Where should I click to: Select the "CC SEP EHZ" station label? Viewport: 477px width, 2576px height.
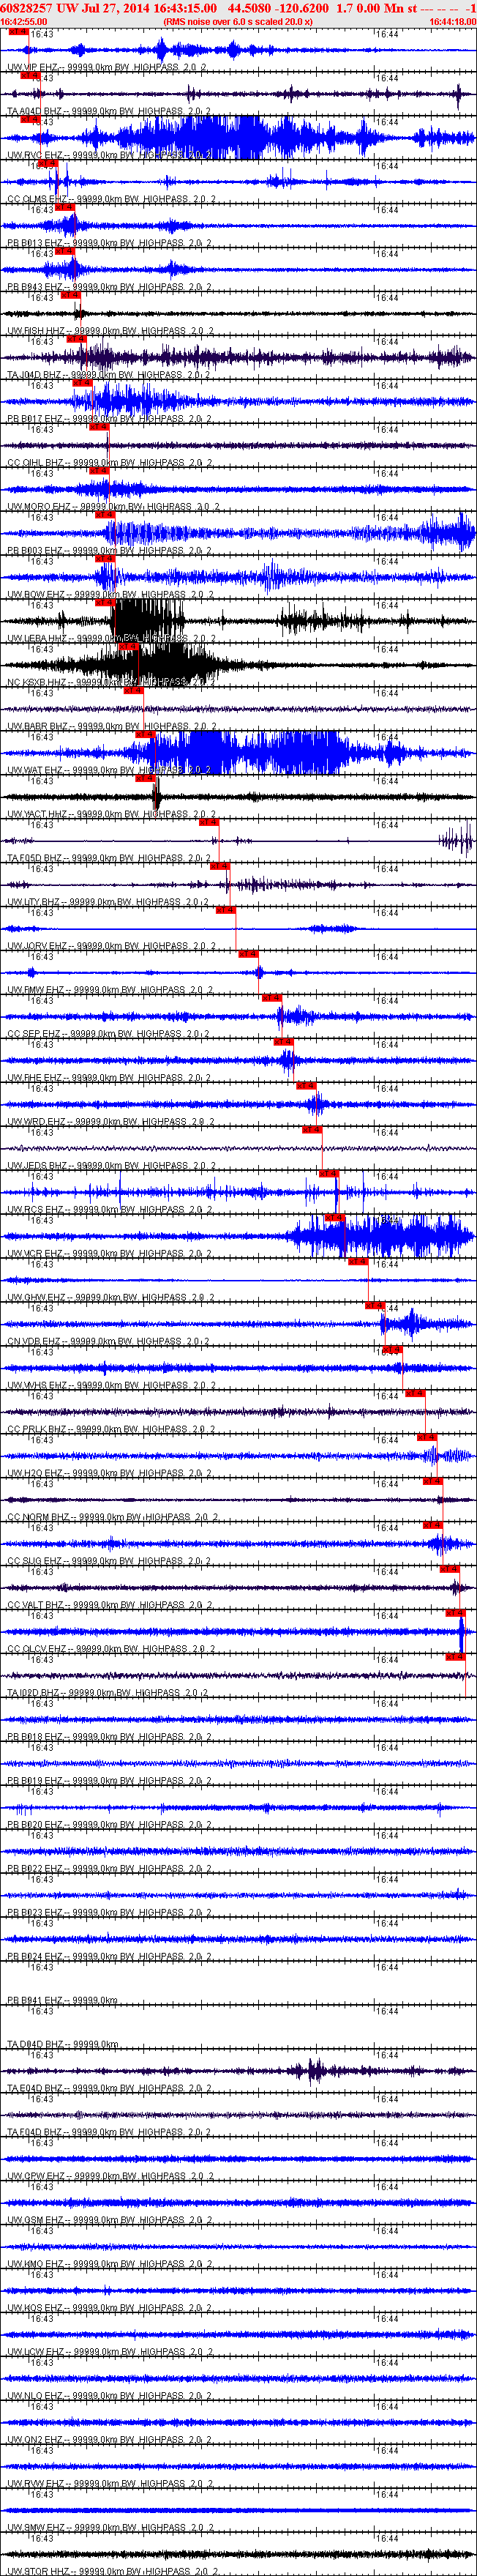[x=34, y=1034]
